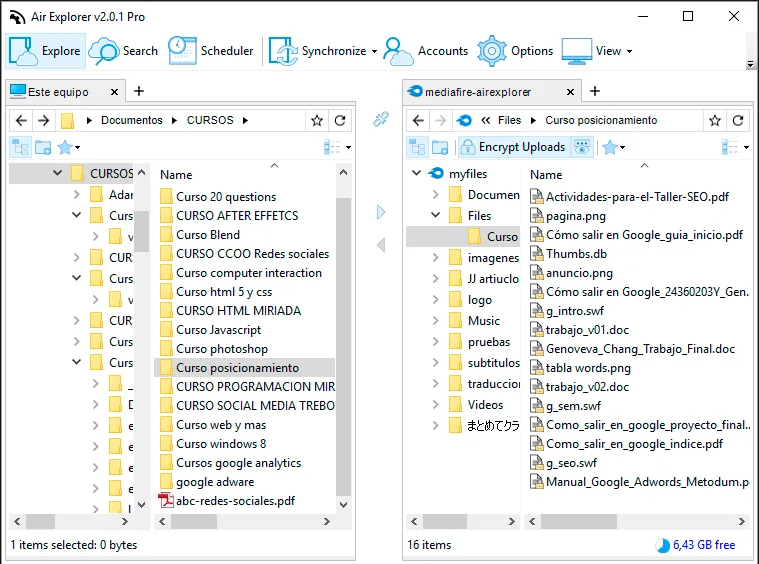Toggle folder tree view in right pane
The image size is (759, 564).
[x=417, y=147]
